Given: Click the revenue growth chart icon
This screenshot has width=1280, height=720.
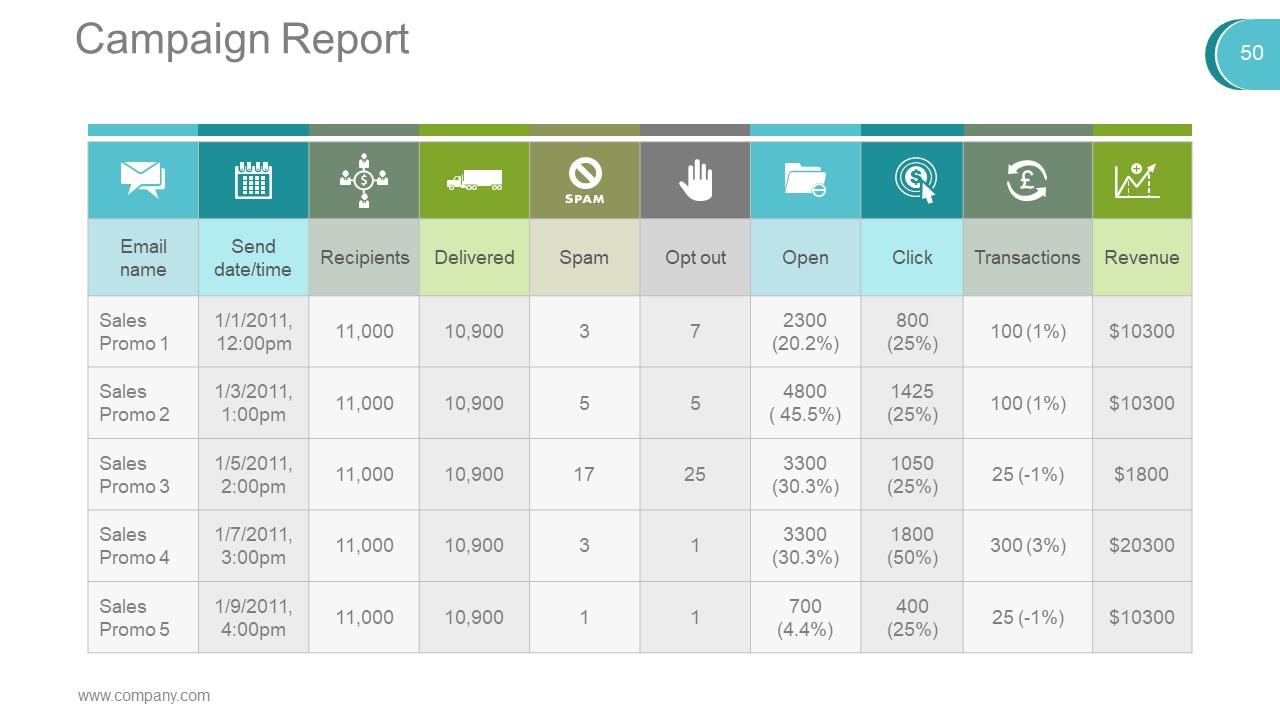Looking at the screenshot, I should tap(1141, 180).
